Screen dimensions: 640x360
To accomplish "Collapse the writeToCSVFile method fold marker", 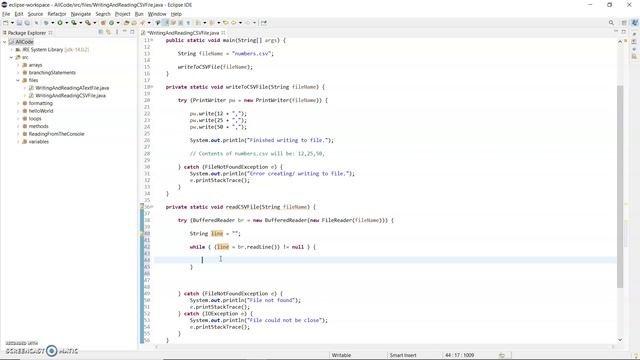I will click(152, 87).
